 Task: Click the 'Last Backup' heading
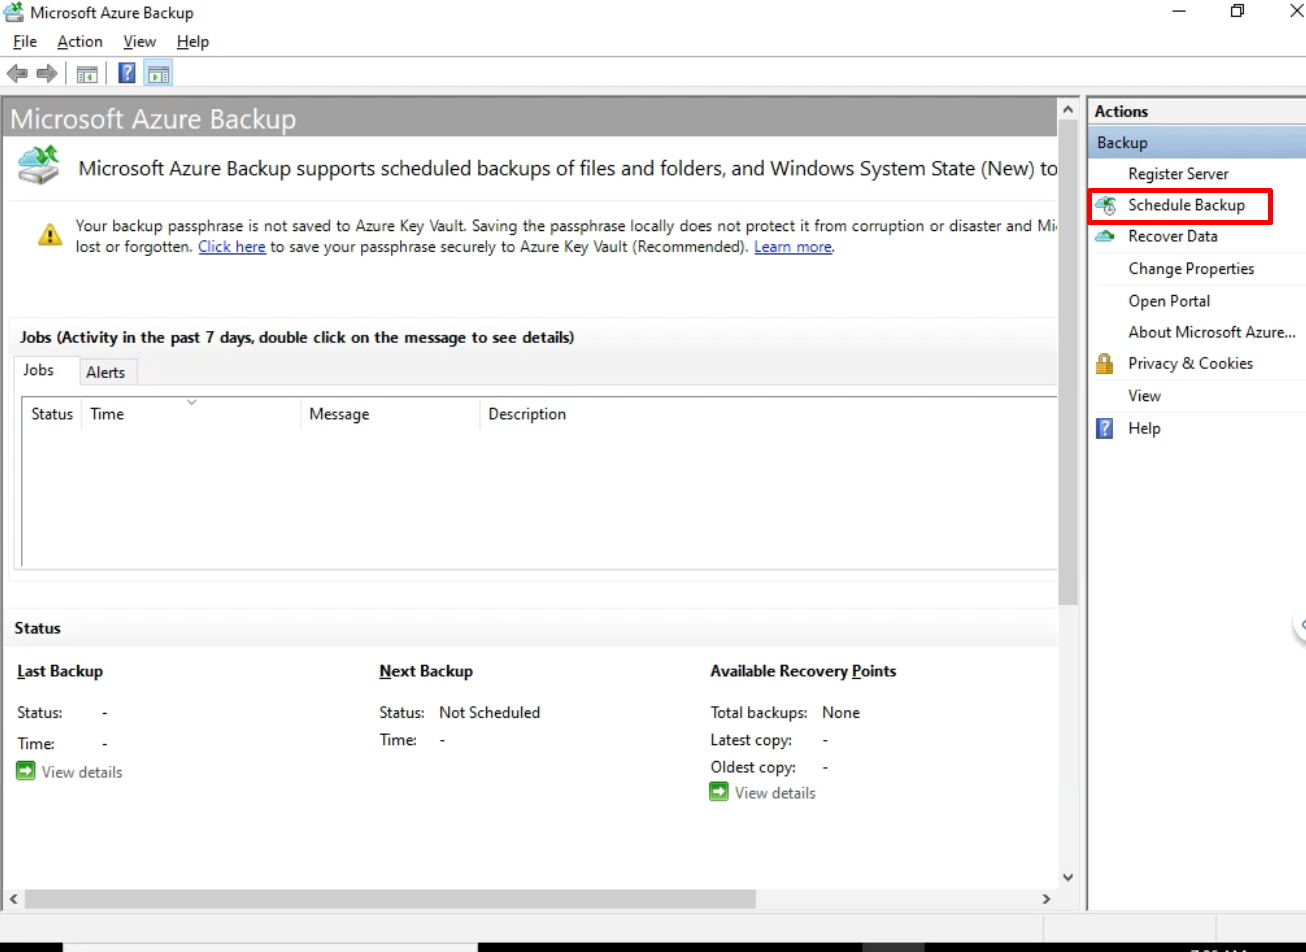click(x=60, y=671)
